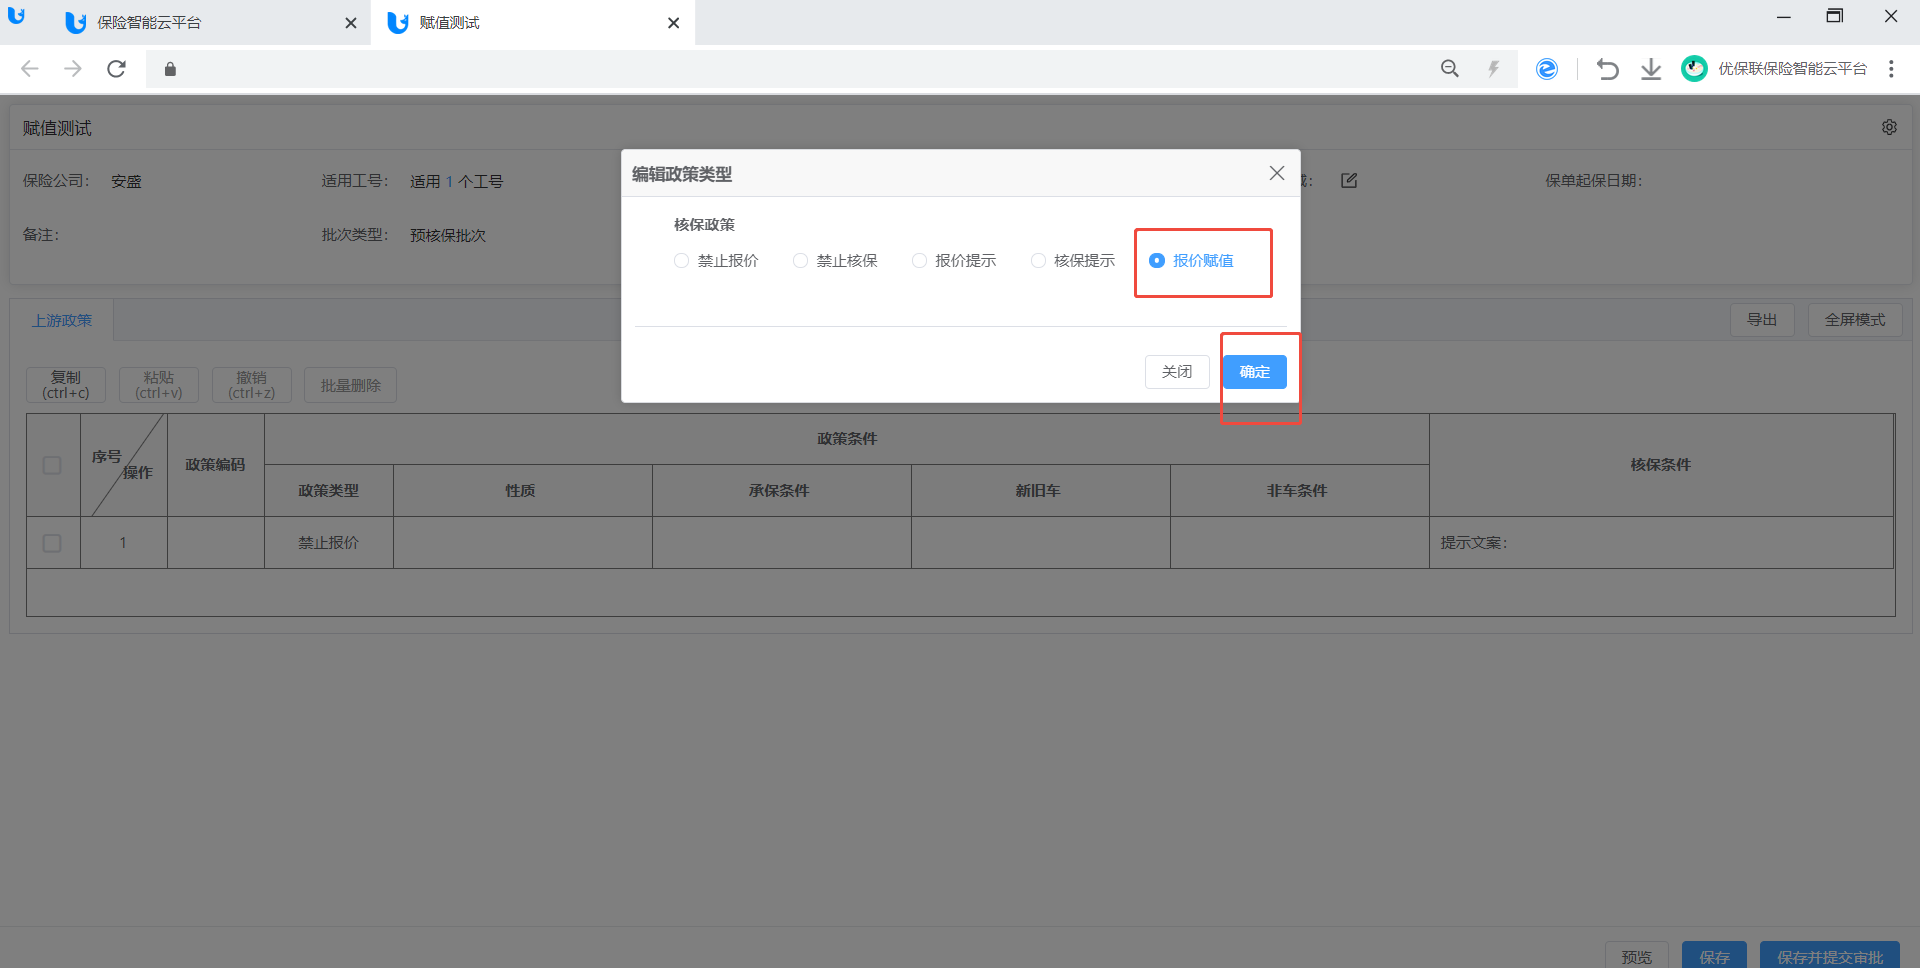Click the lightning bolt speed mode icon
This screenshot has height=968, width=1920.
pos(1494,69)
